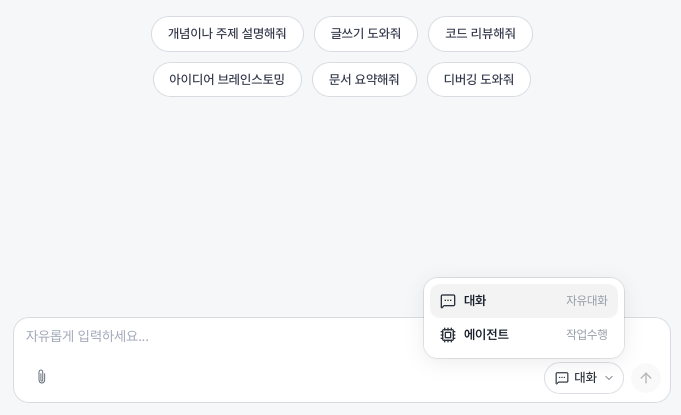Viewport: 681px width, 415px height.
Task: Select the 디버깅 도와줘 suggestion chip
Action: point(479,80)
